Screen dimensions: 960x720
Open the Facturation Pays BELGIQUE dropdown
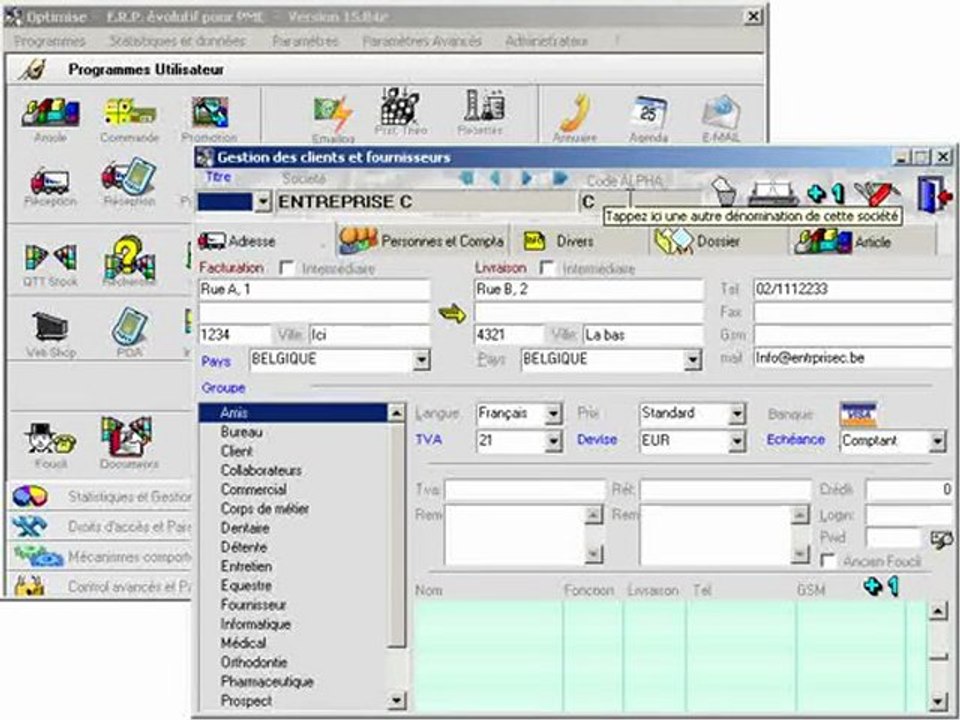point(421,360)
